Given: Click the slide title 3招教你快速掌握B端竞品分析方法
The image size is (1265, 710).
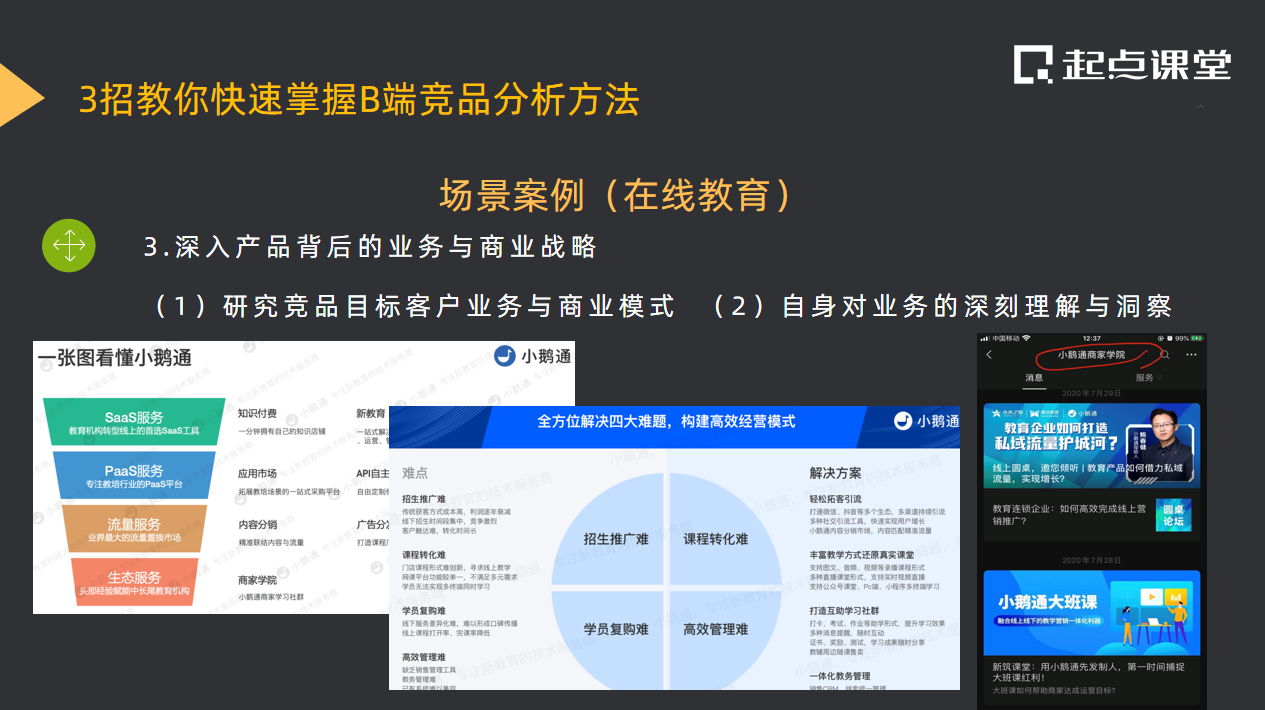Looking at the screenshot, I should [359, 99].
